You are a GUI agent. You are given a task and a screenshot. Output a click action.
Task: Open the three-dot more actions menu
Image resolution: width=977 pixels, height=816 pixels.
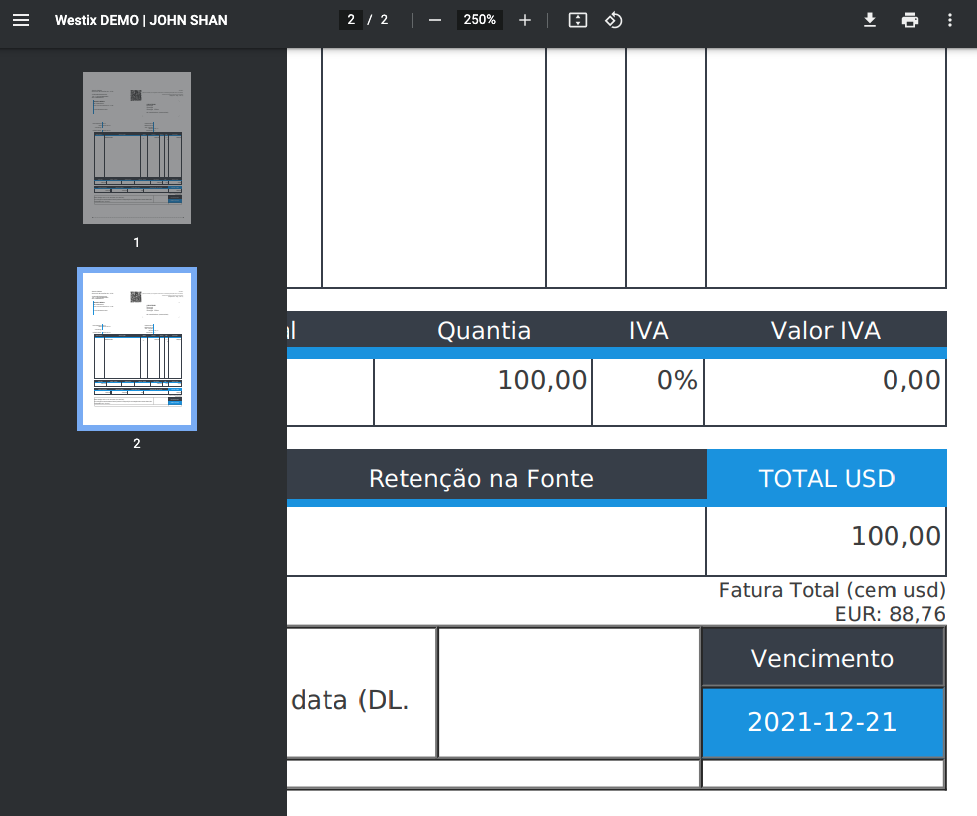pyautogui.click(x=949, y=20)
